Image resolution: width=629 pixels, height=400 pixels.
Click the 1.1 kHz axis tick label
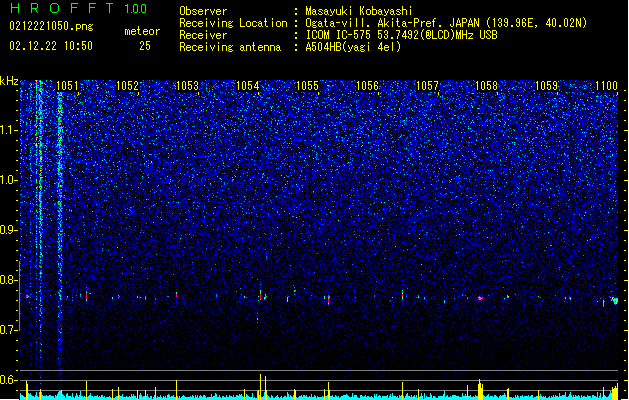tap(9, 130)
